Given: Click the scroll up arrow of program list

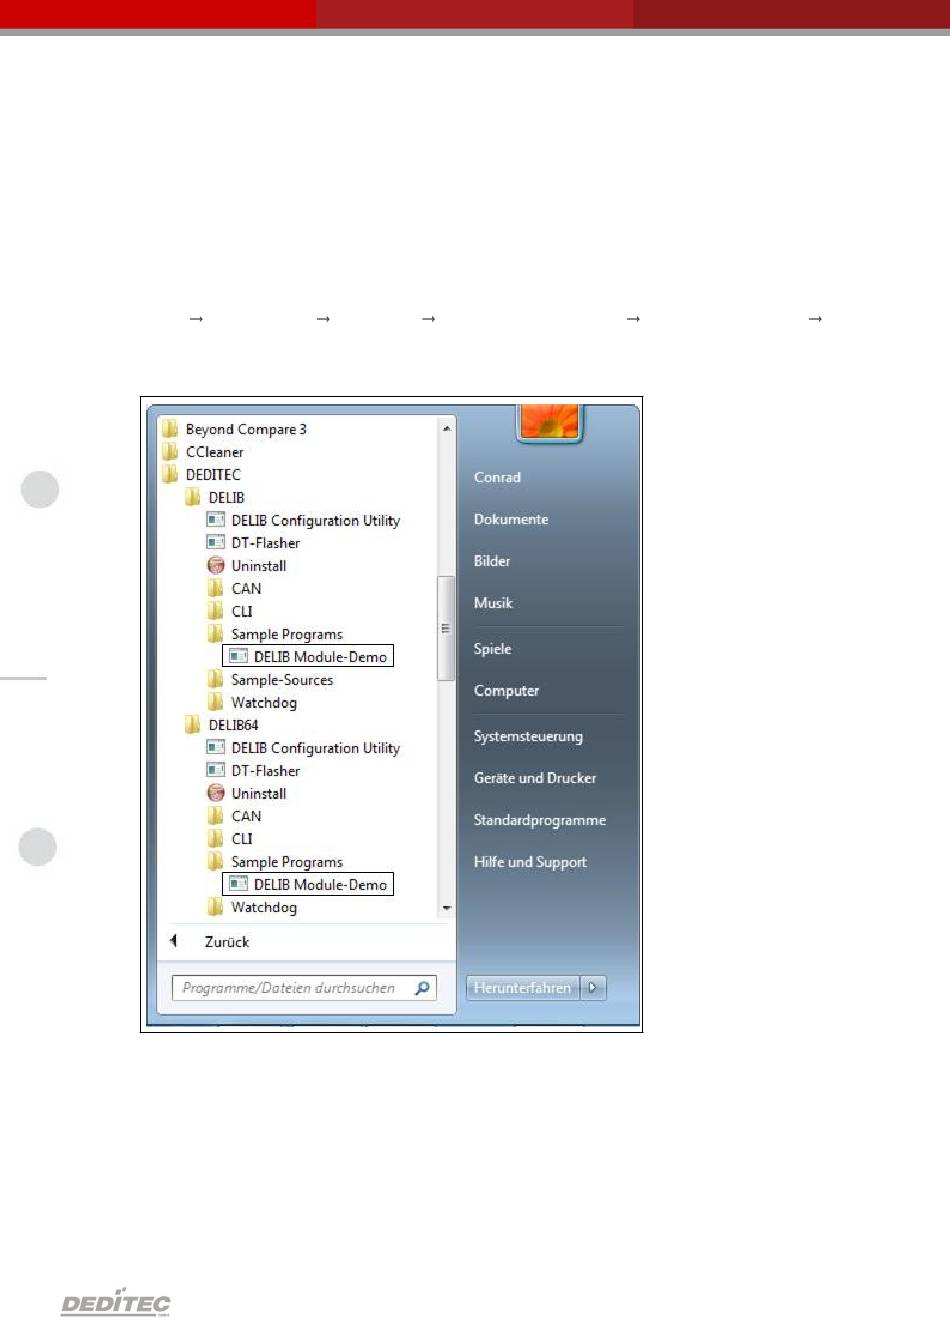Looking at the screenshot, I should 446,428.
